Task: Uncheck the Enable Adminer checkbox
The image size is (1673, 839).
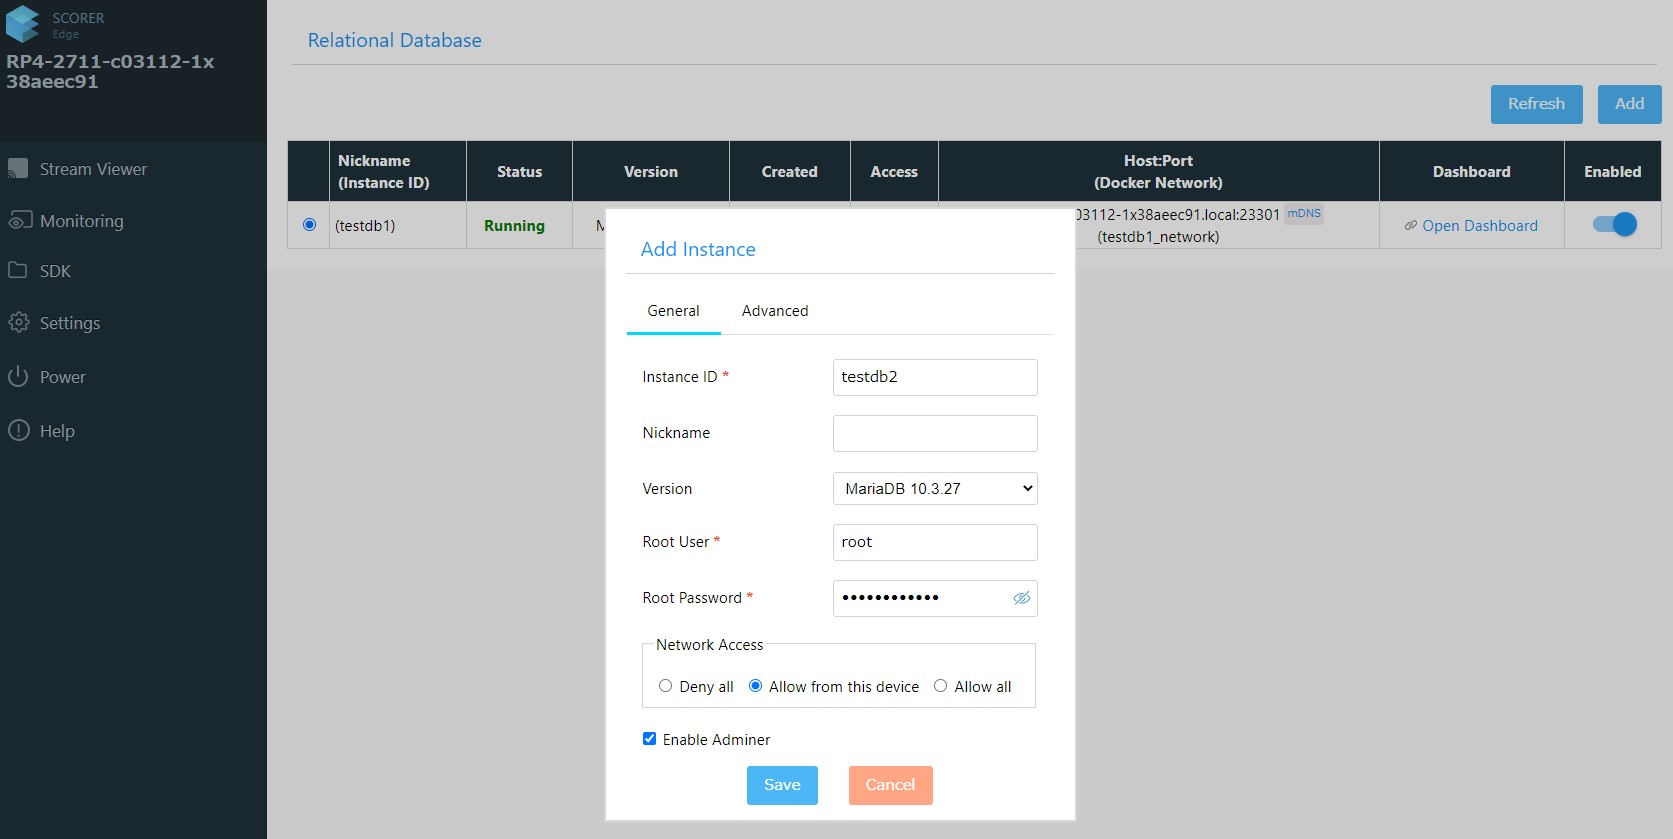Action: tap(650, 739)
